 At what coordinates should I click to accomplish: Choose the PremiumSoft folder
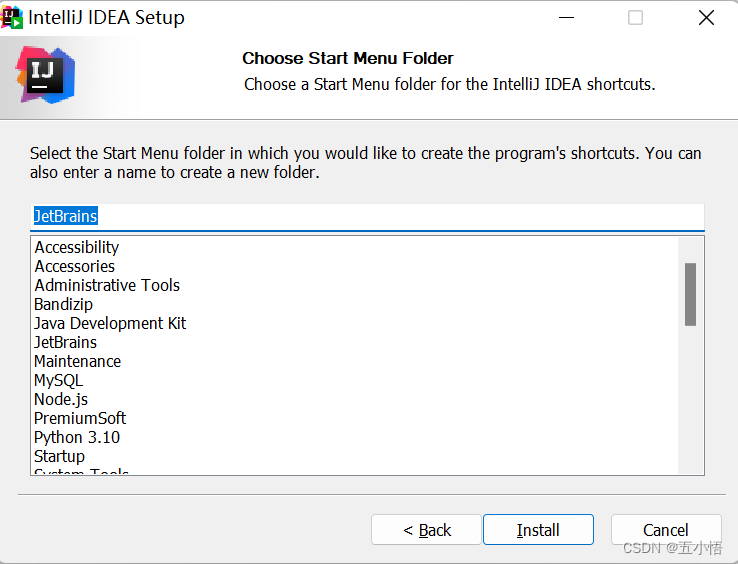click(80, 418)
